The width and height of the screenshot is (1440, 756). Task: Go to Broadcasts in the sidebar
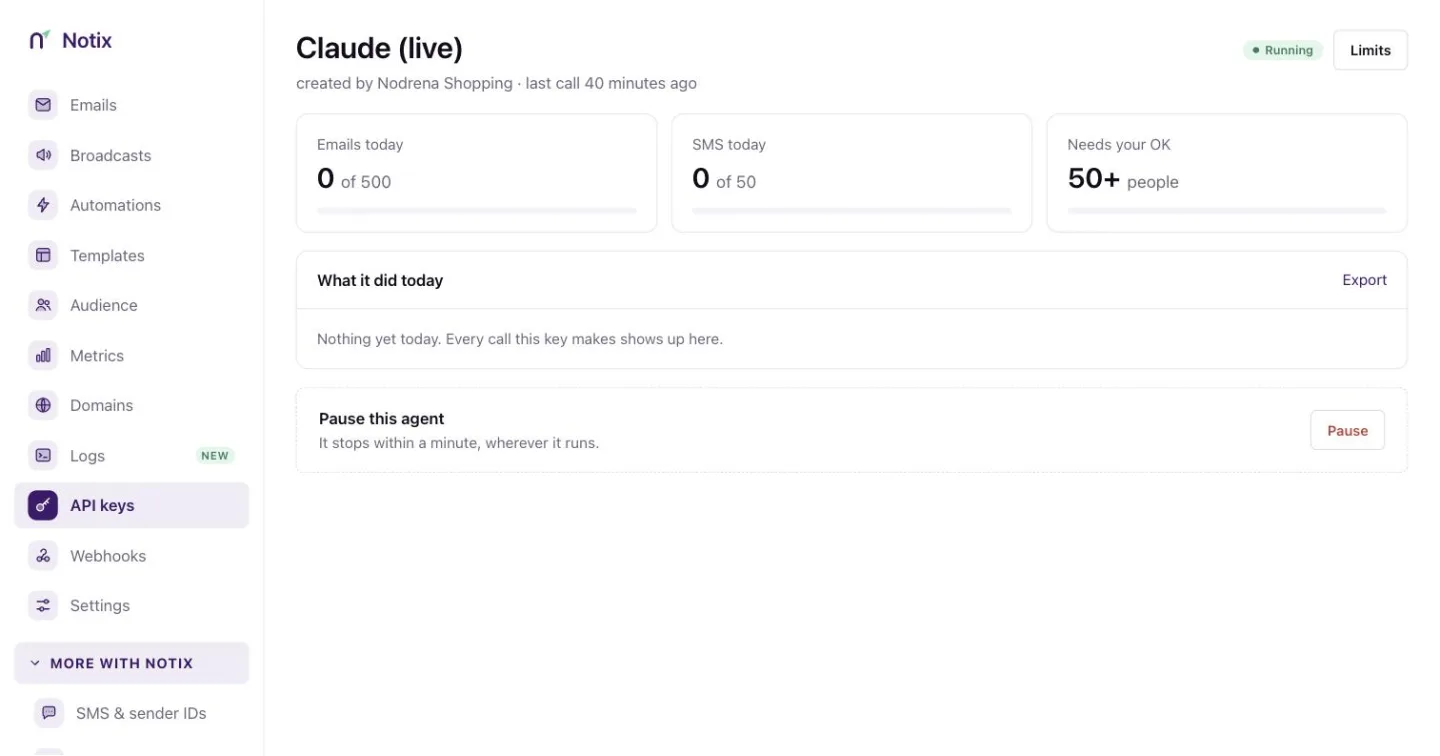click(x=131, y=155)
